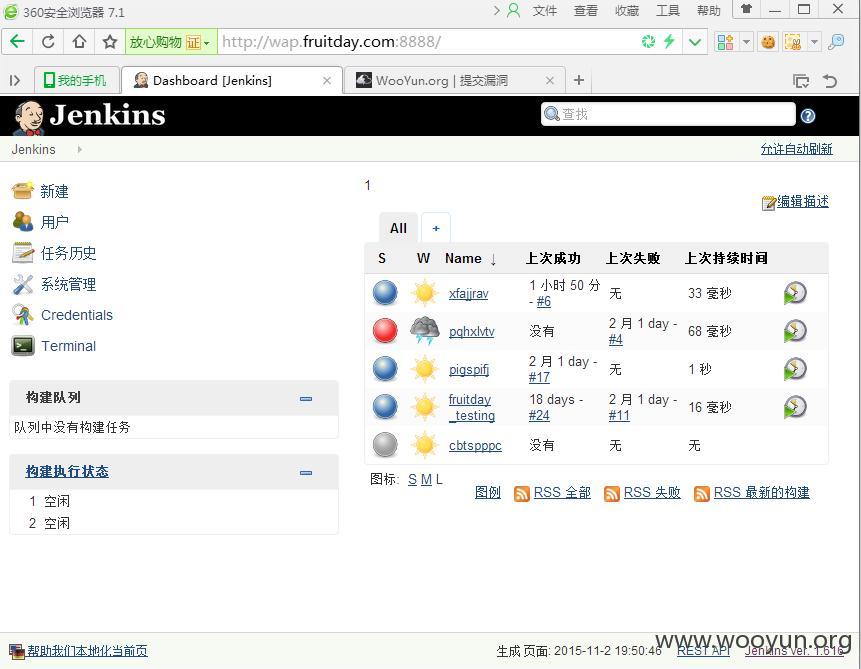Click the search help question icon

(x=808, y=115)
